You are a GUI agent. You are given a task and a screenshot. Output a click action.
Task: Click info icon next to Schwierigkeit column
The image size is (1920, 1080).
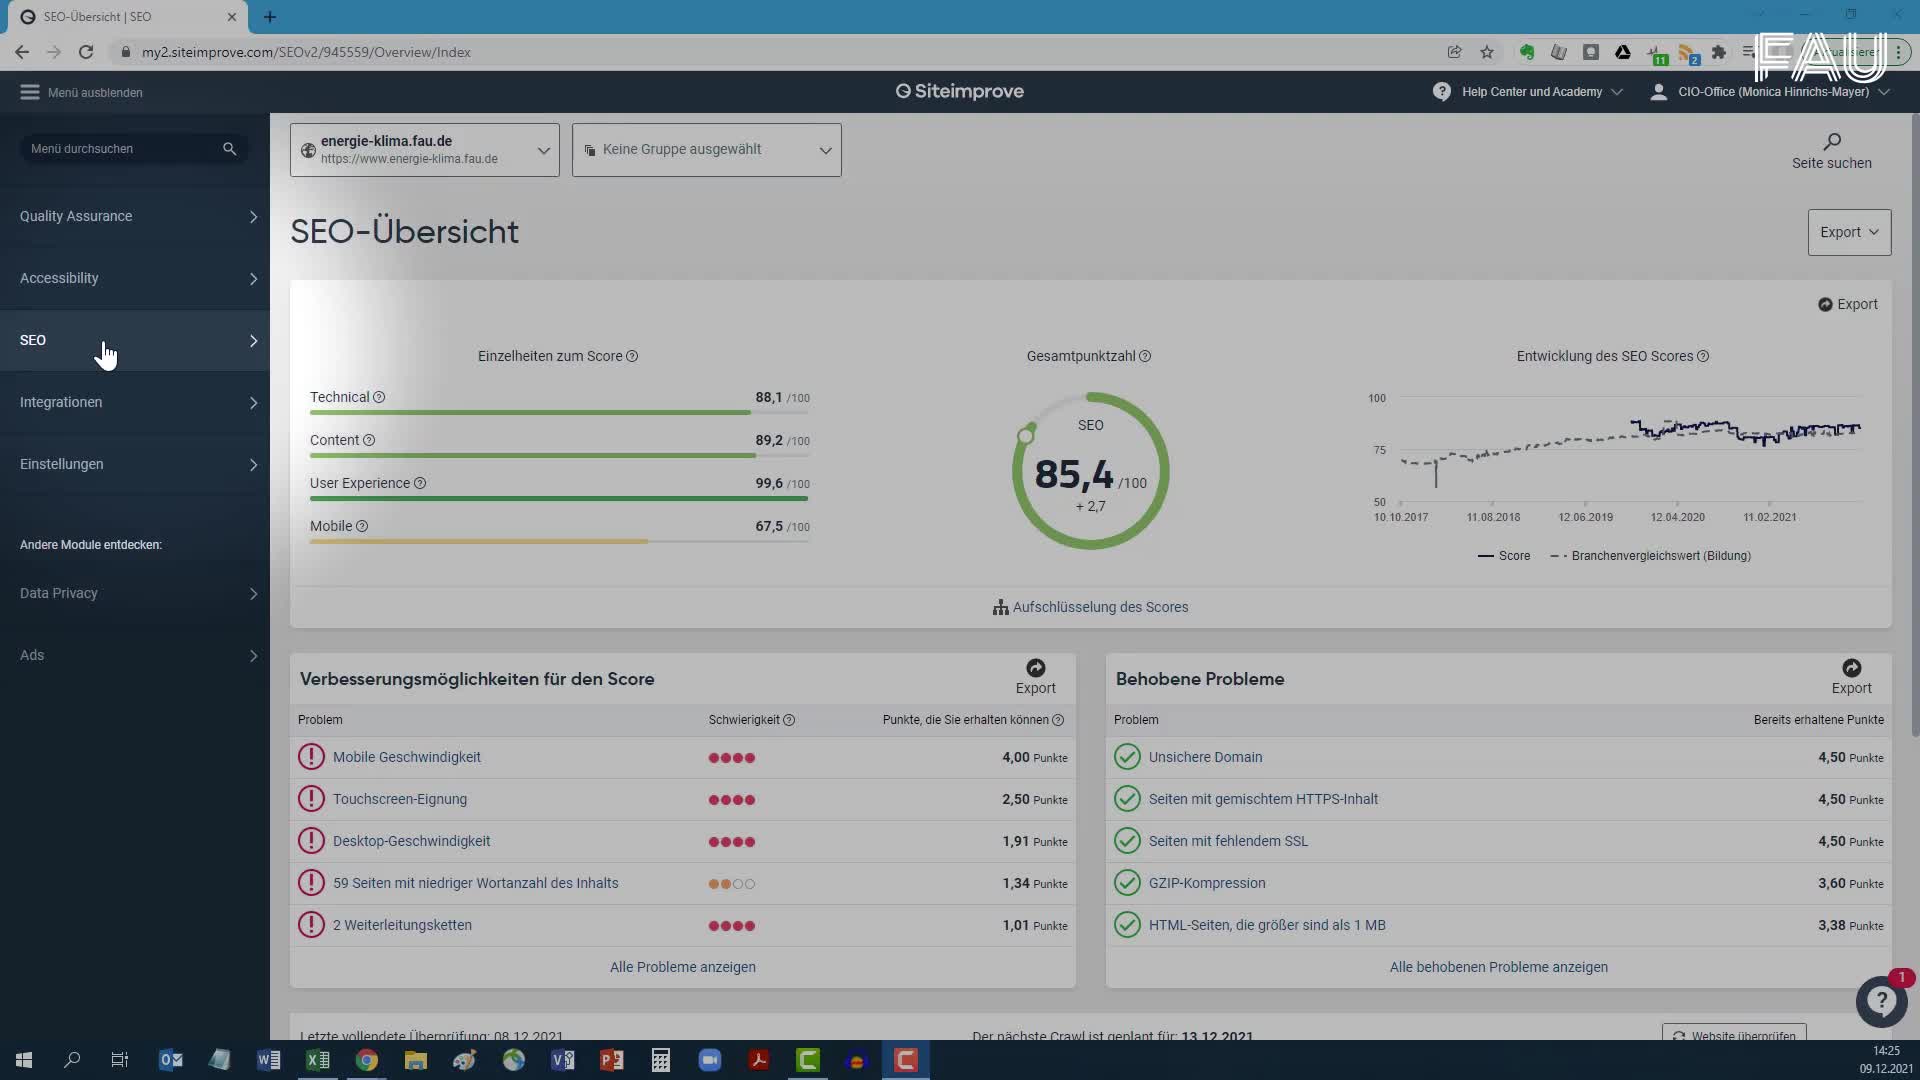[x=789, y=720]
